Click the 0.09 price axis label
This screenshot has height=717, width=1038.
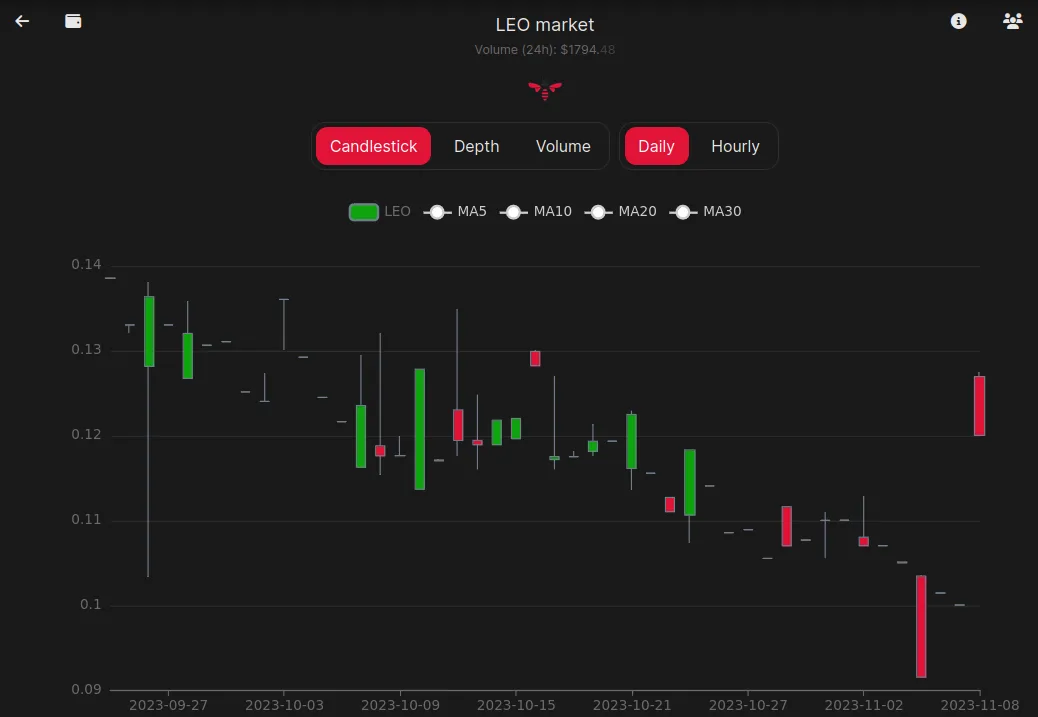tap(86, 689)
